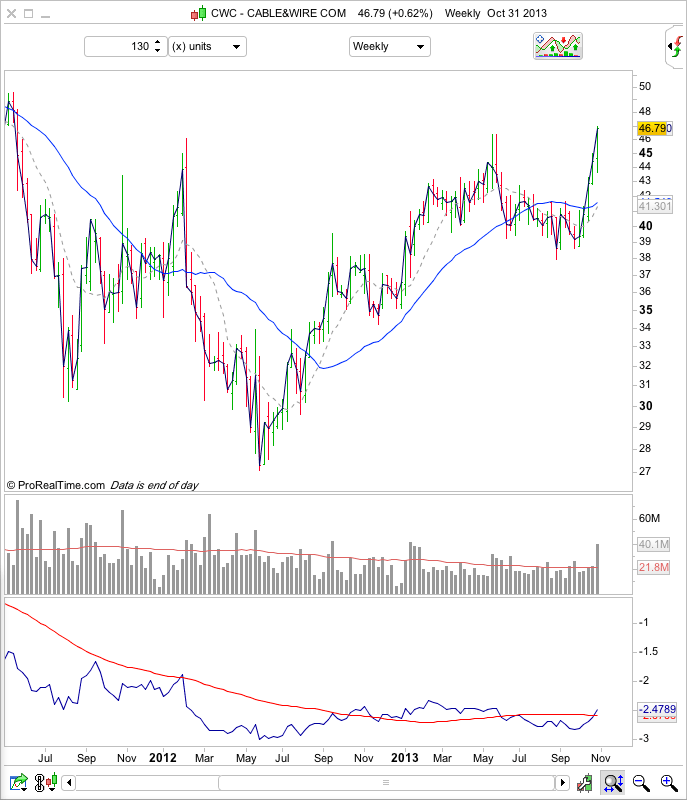Expand the side panel tab with arrows
The image size is (687, 800).
pos(676,47)
